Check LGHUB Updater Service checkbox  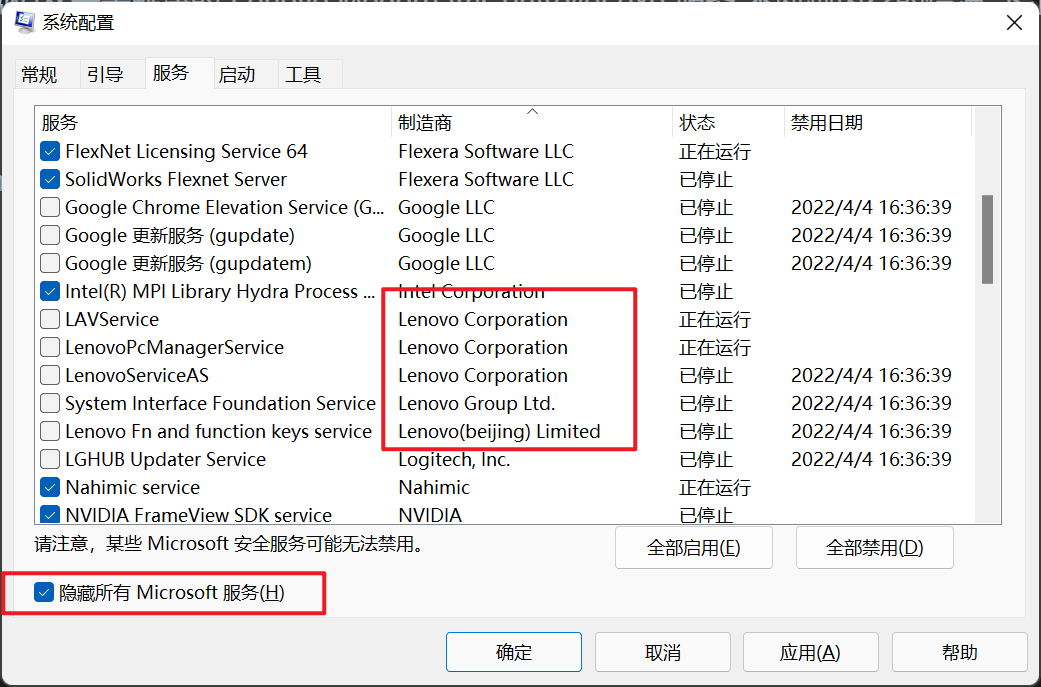[x=50, y=459]
